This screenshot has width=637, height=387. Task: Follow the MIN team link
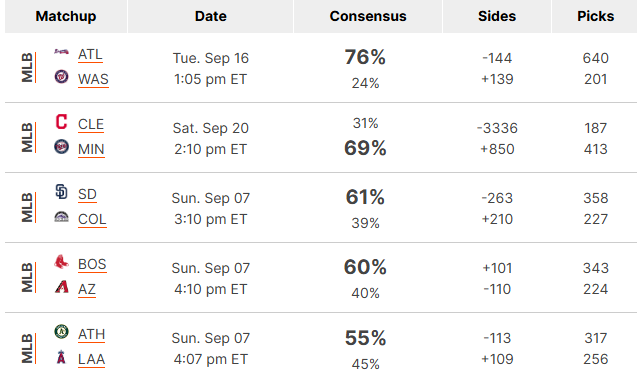pyautogui.click(x=91, y=149)
